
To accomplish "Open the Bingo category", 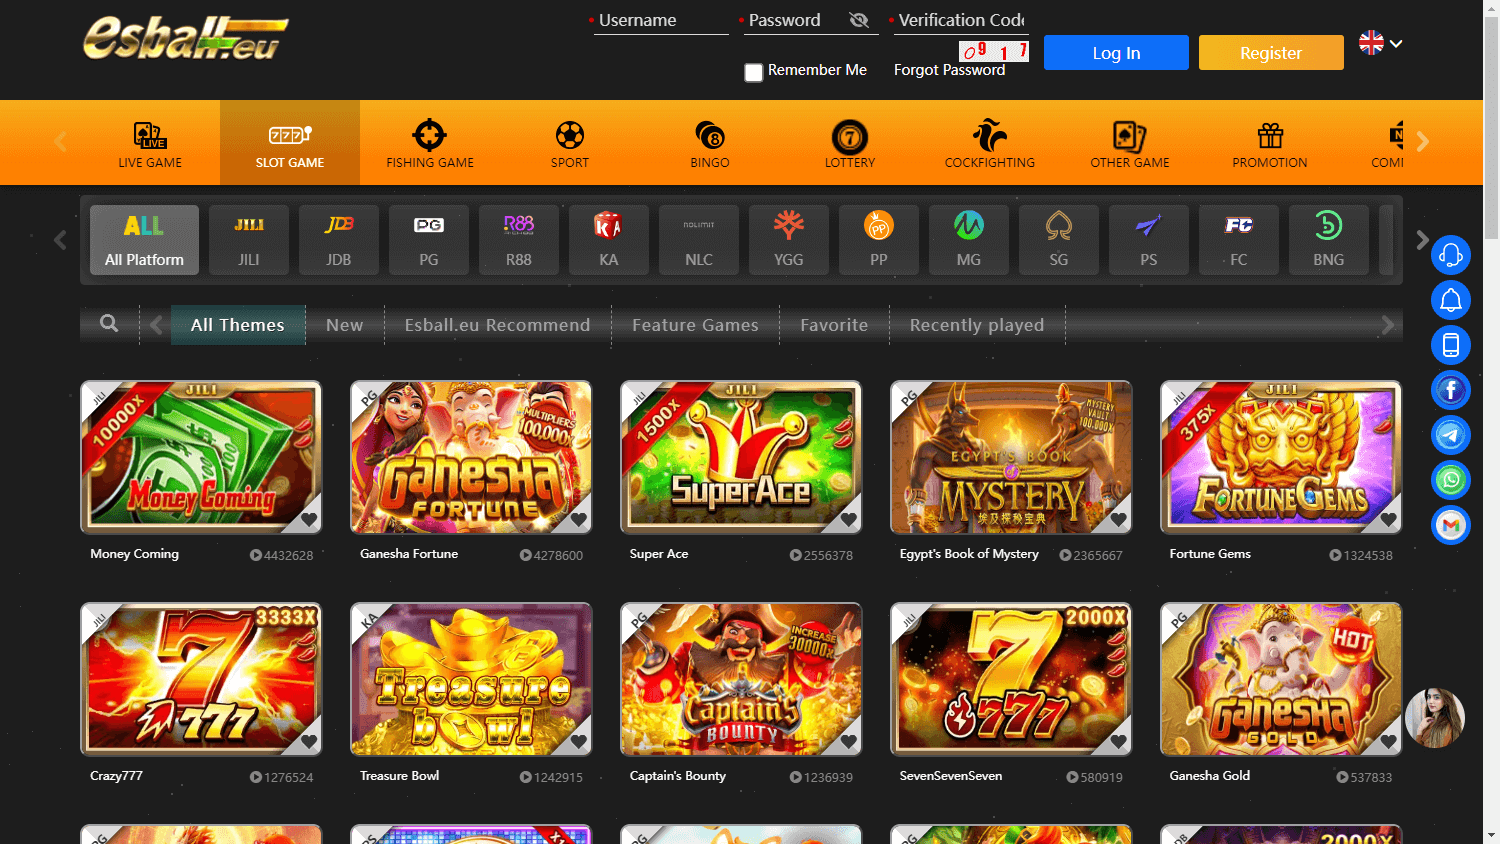I will tap(710, 143).
